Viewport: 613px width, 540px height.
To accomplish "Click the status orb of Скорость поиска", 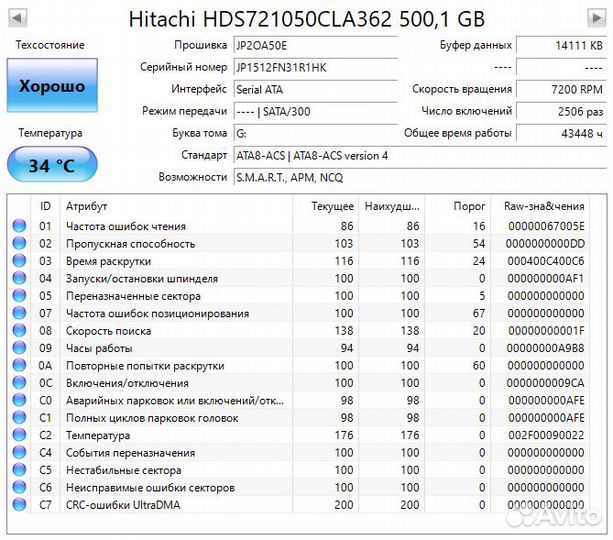I will (x=19, y=330).
